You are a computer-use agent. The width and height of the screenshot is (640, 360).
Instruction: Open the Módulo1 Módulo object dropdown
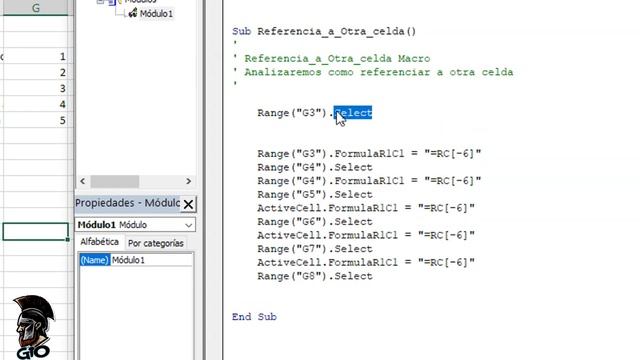[x=188, y=225]
